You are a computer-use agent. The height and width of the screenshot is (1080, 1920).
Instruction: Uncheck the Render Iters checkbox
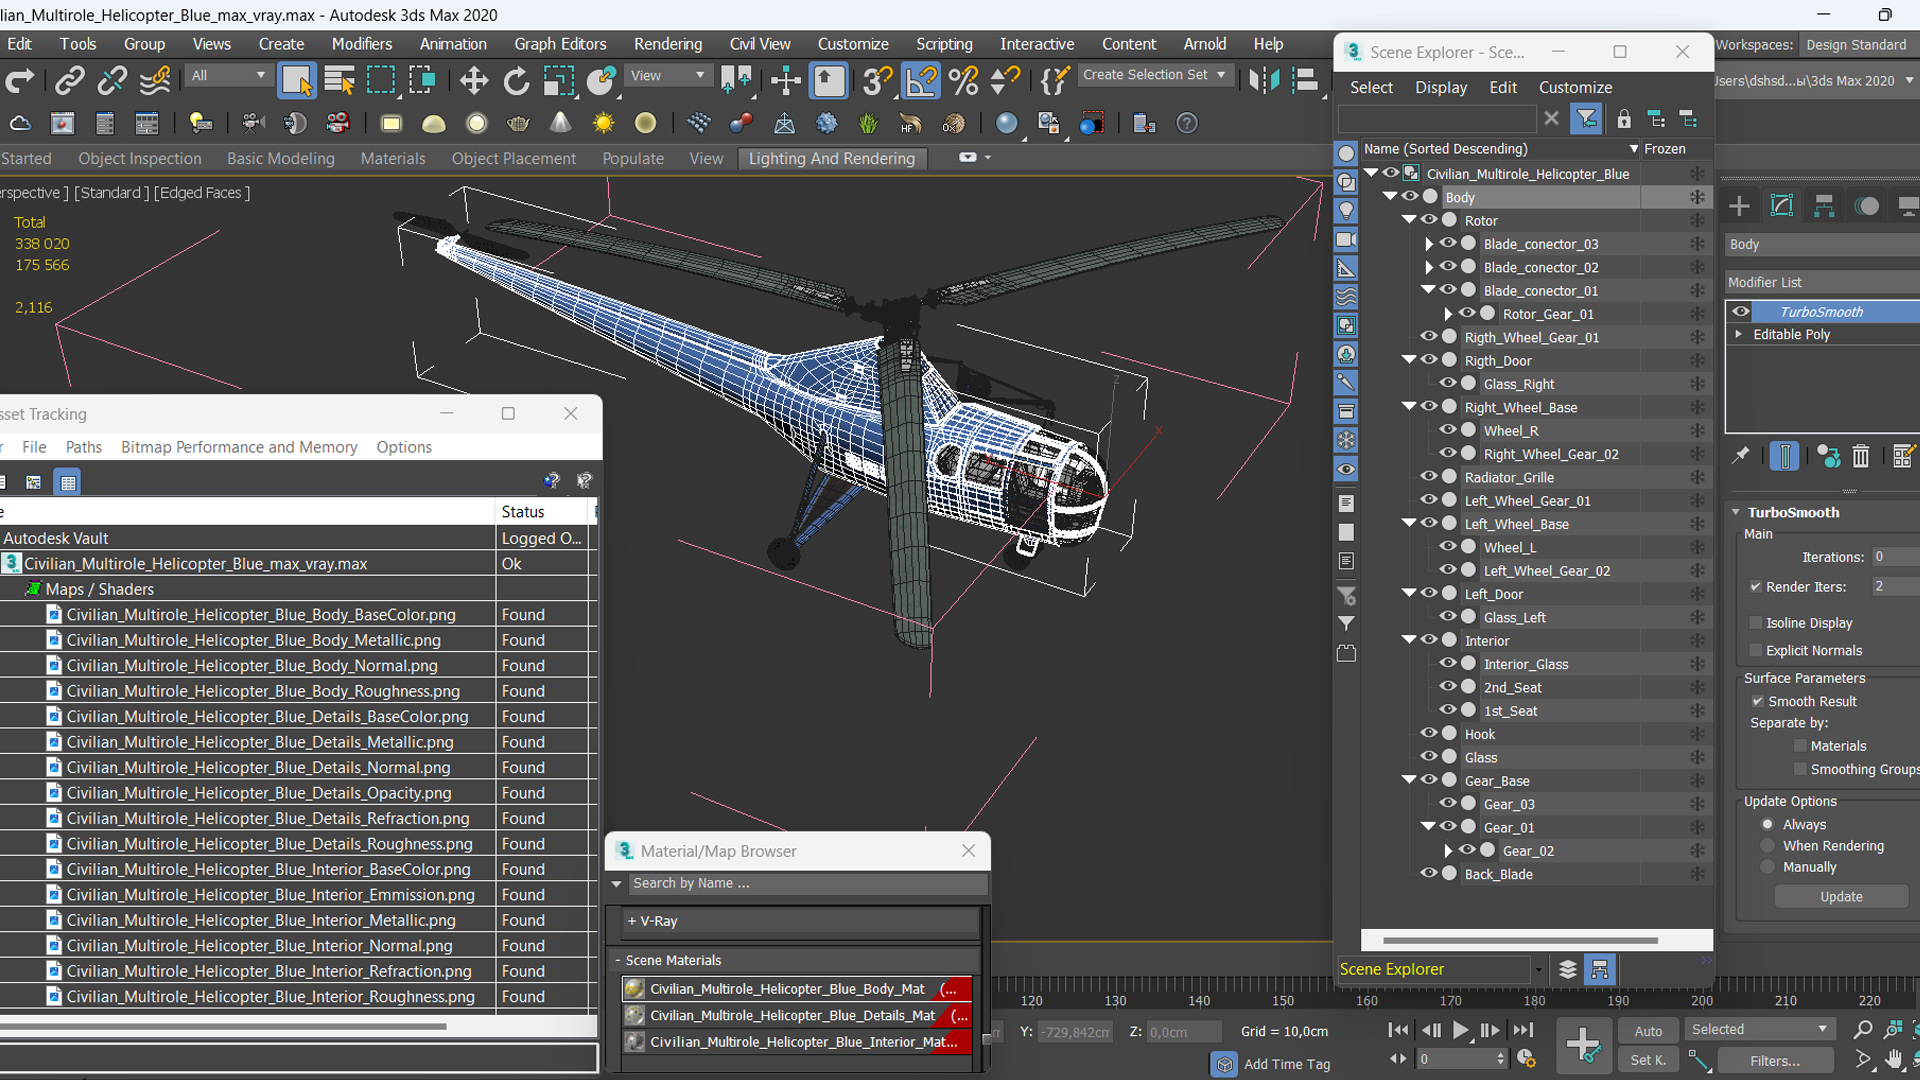[x=1756, y=587]
